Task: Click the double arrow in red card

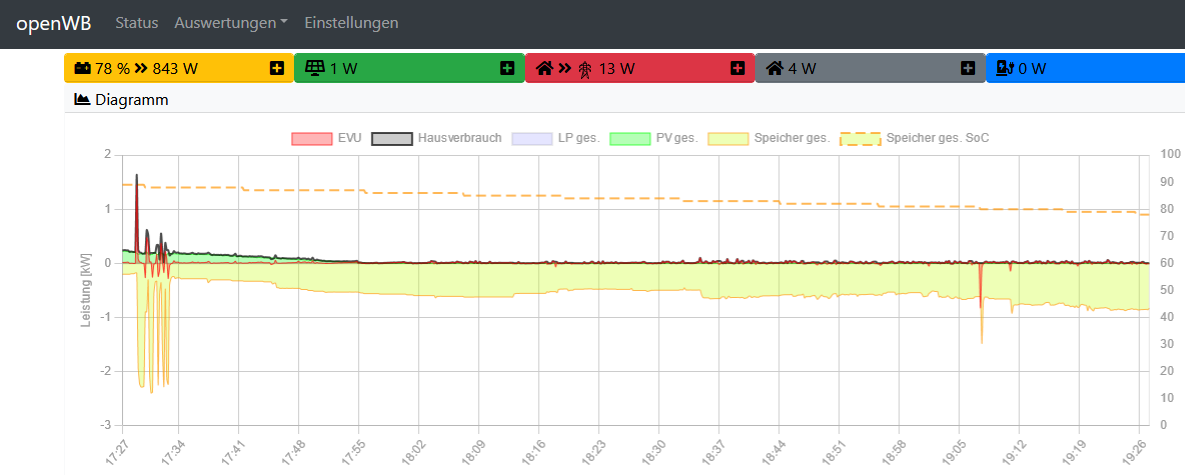Action: click(565, 69)
